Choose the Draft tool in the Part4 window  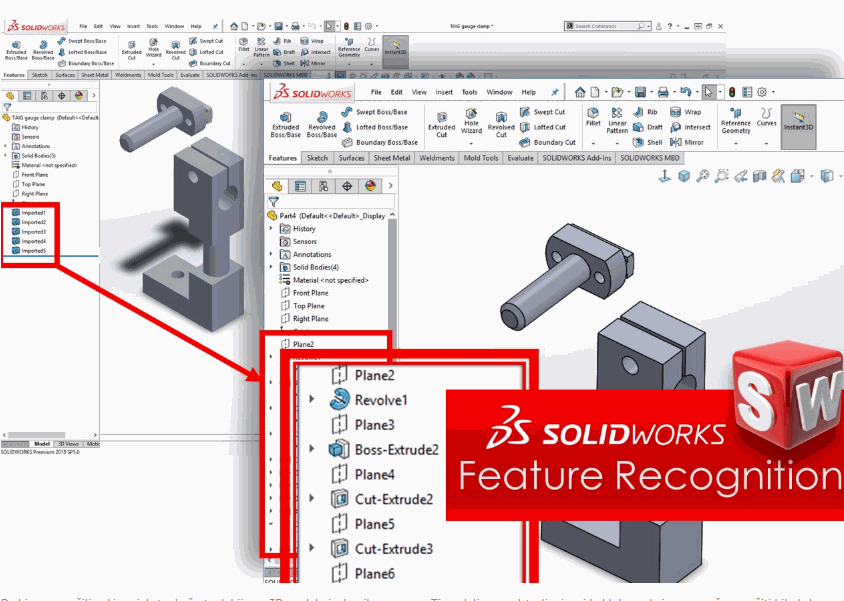click(648, 127)
